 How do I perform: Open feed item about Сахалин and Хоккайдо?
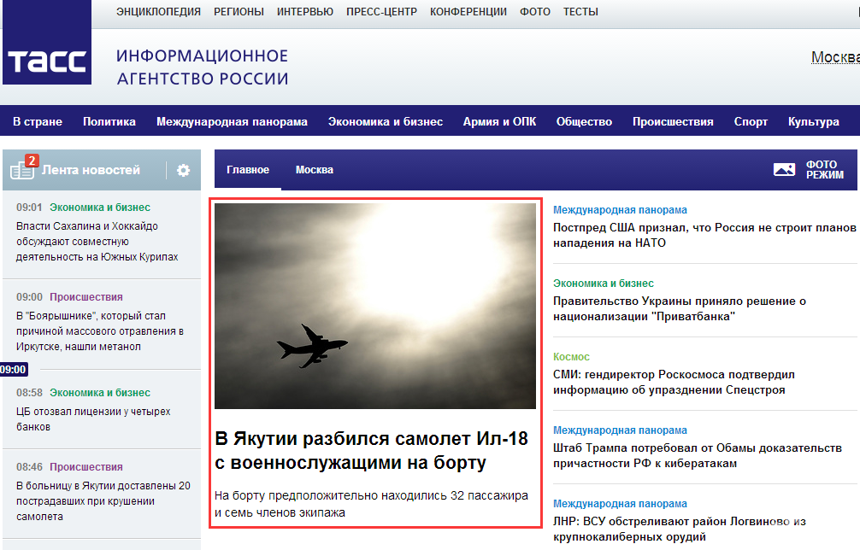(x=97, y=242)
